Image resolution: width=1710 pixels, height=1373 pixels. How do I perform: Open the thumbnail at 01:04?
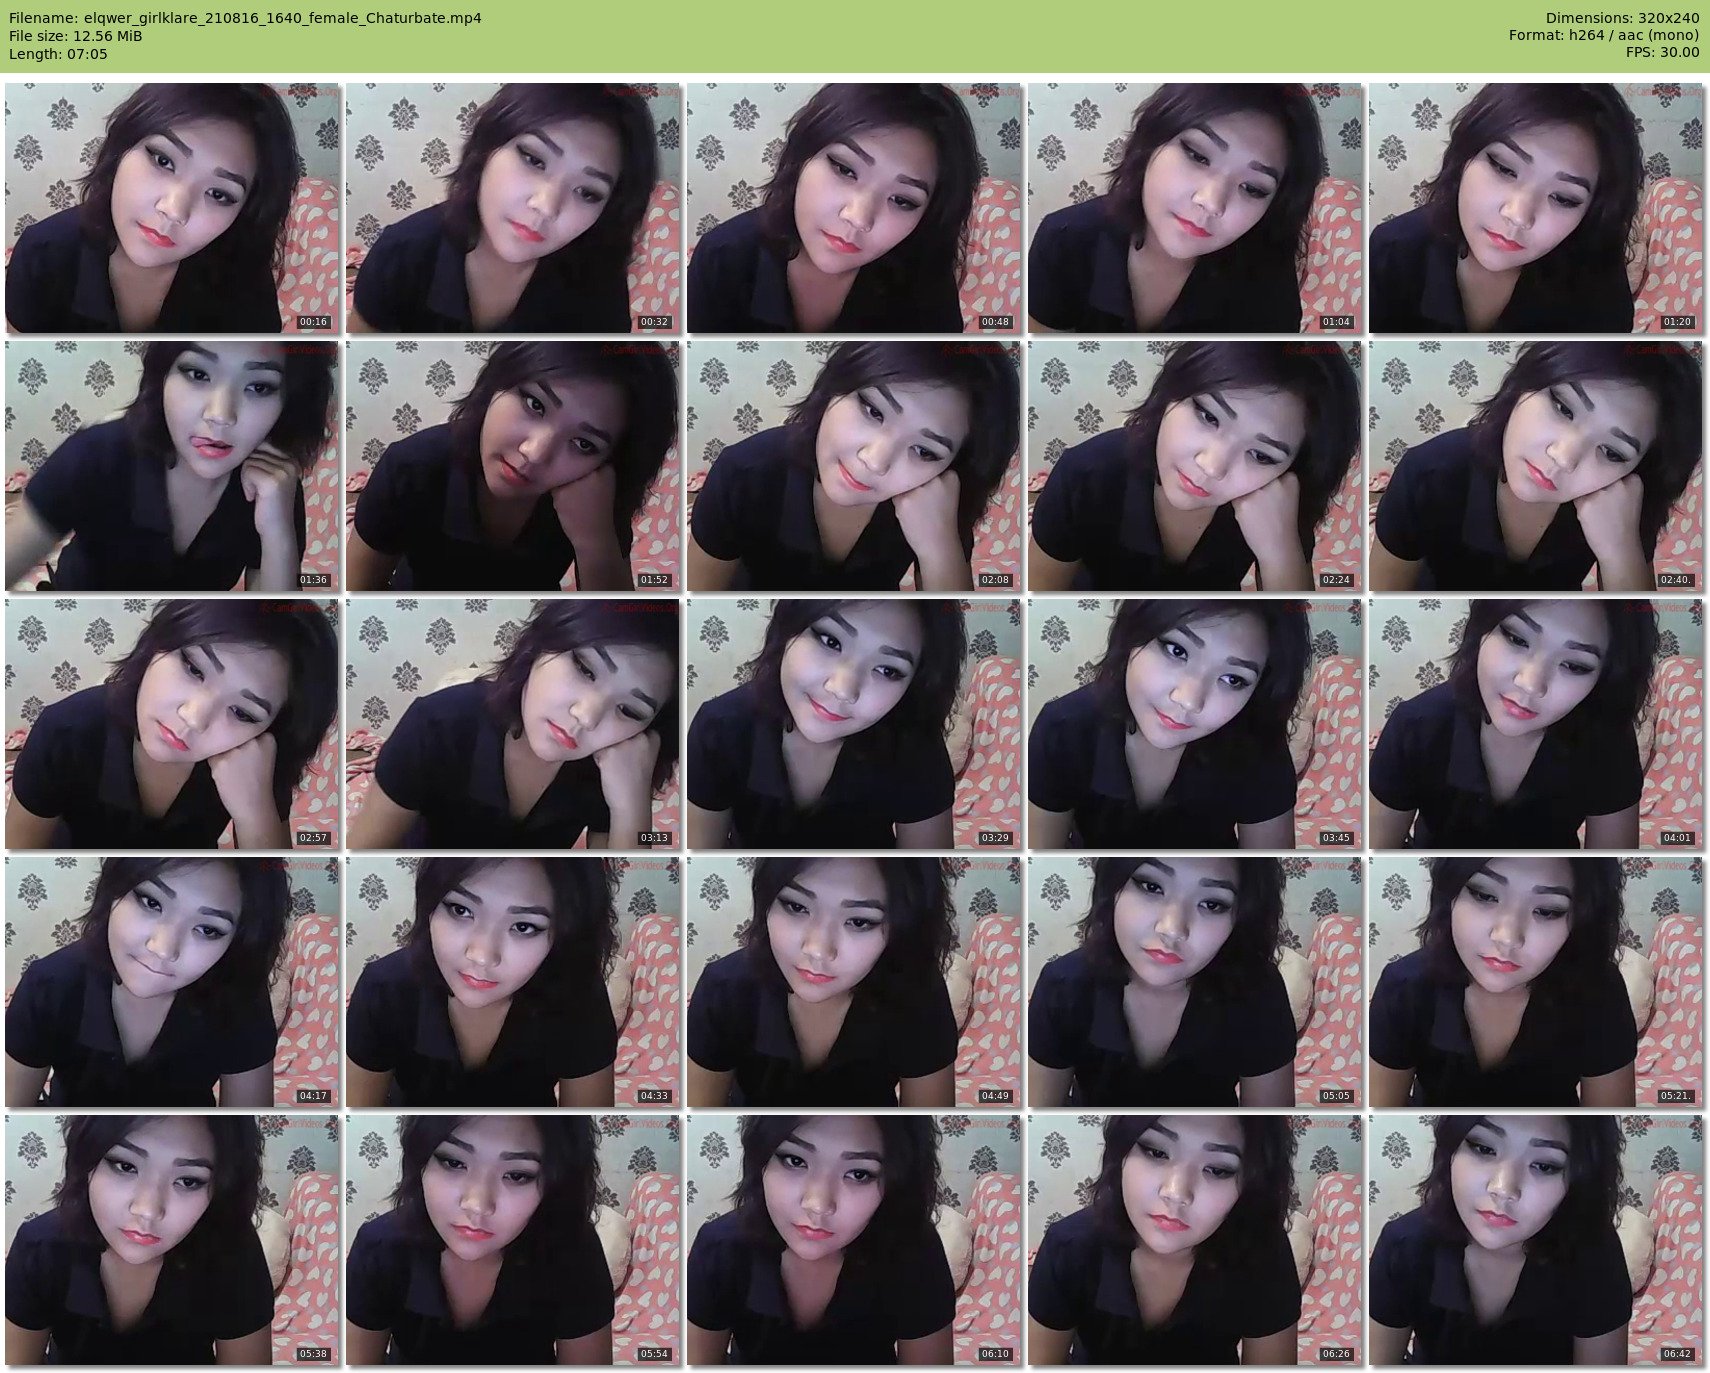1195,208
